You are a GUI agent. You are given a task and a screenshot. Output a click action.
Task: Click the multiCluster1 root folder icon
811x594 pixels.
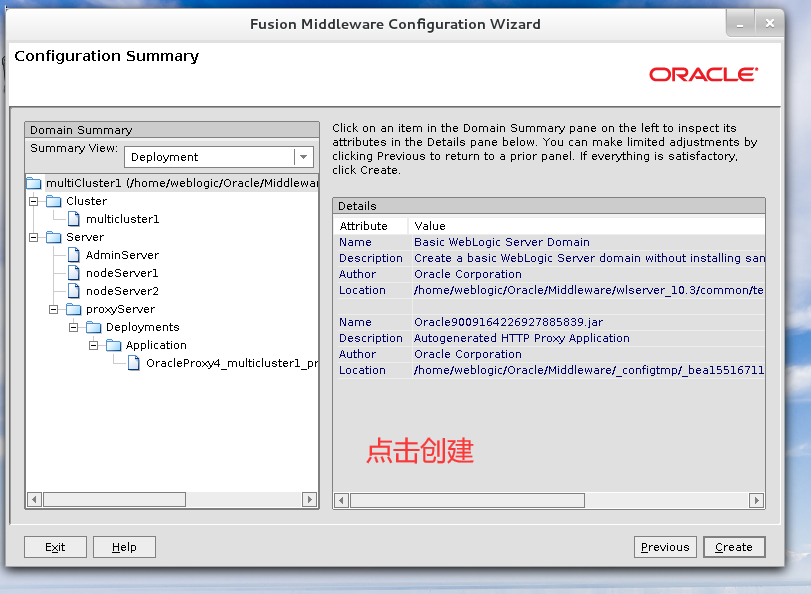34,183
